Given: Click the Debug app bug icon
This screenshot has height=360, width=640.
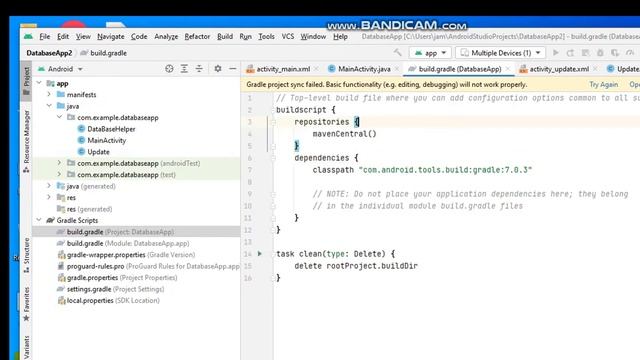Looking at the screenshot, I should pos(600,53).
